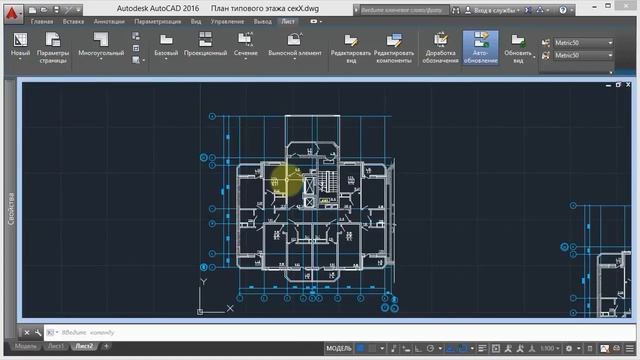
Task: Click the Autodesk Exchange X icon
Action: [x=529, y=10]
